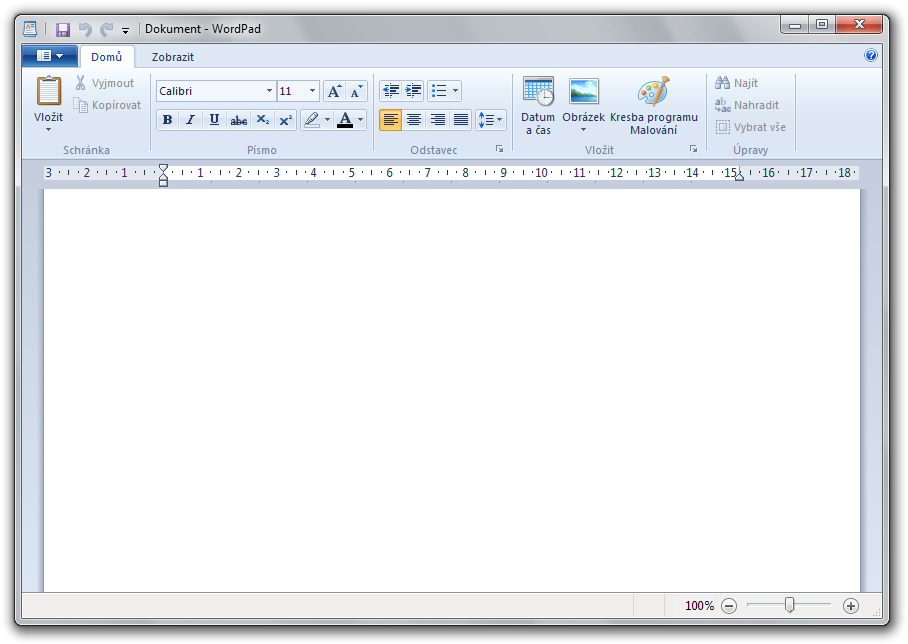Viewport: 908px width, 644px height.
Task: Align text left
Action: click(x=391, y=120)
